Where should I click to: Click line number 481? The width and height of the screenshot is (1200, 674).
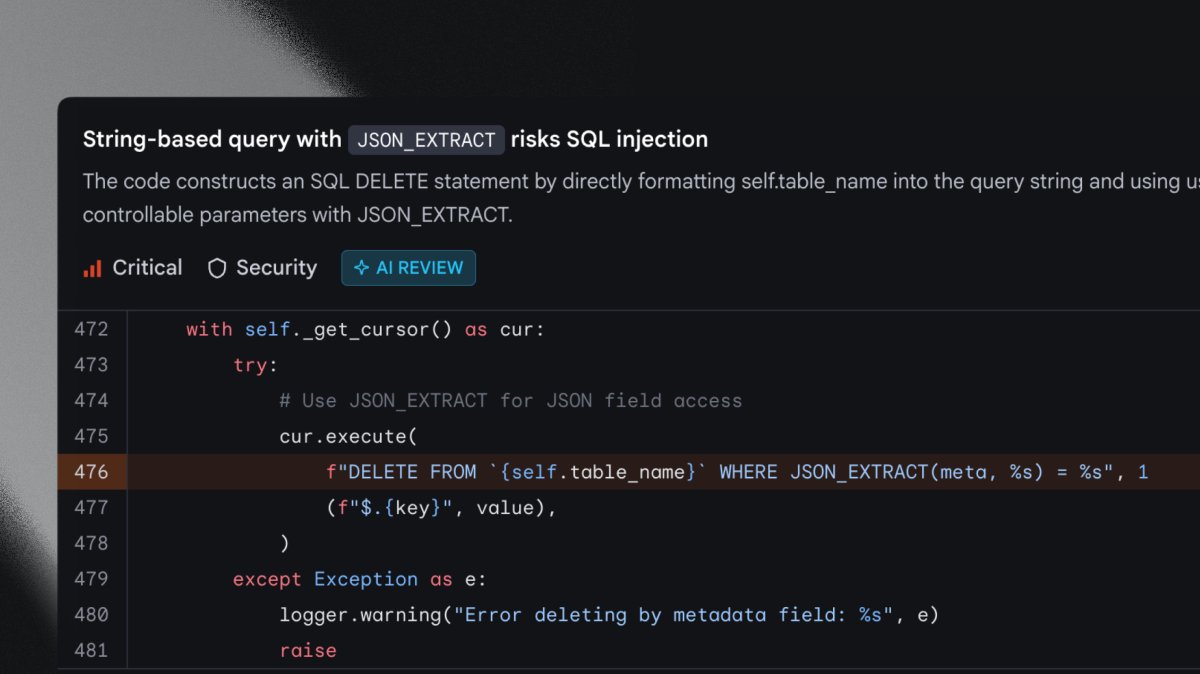click(x=91, y=650)
